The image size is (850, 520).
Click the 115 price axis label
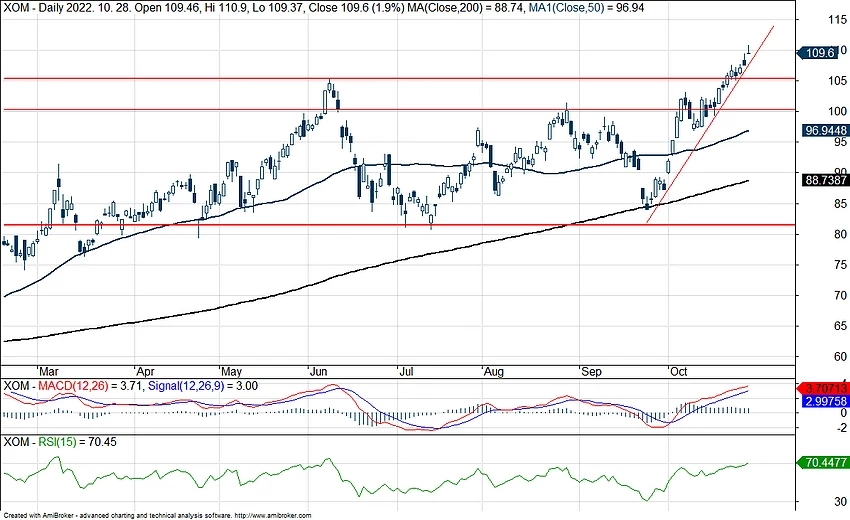click(837, 20)
